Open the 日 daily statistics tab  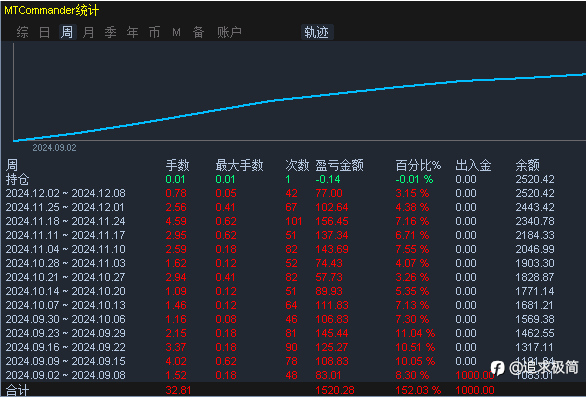tap(44, 32)
